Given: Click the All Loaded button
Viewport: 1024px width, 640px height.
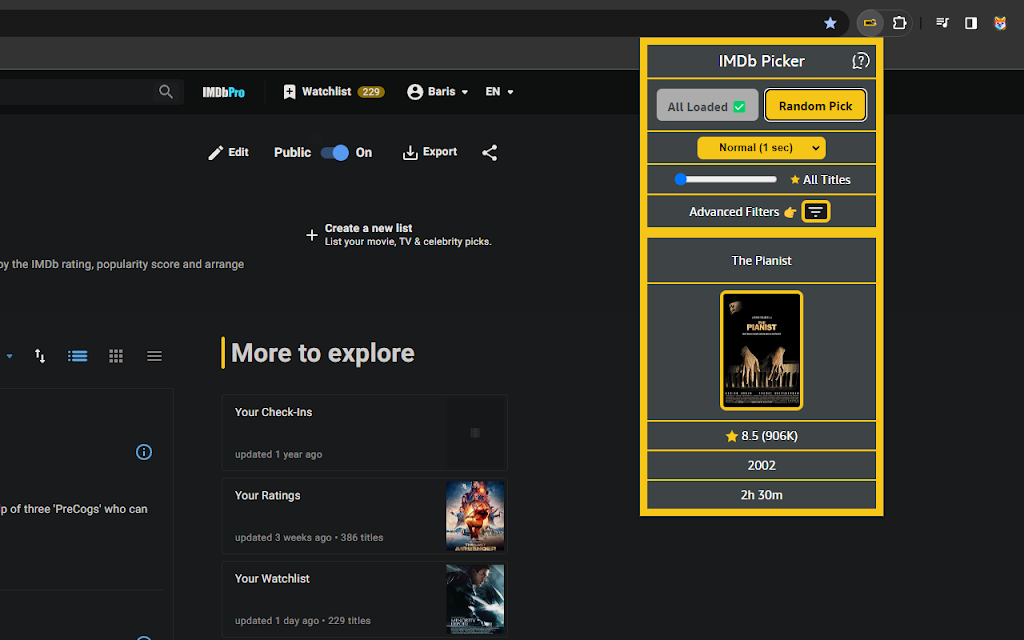Looking at the screenshot, I should point(707,105).
